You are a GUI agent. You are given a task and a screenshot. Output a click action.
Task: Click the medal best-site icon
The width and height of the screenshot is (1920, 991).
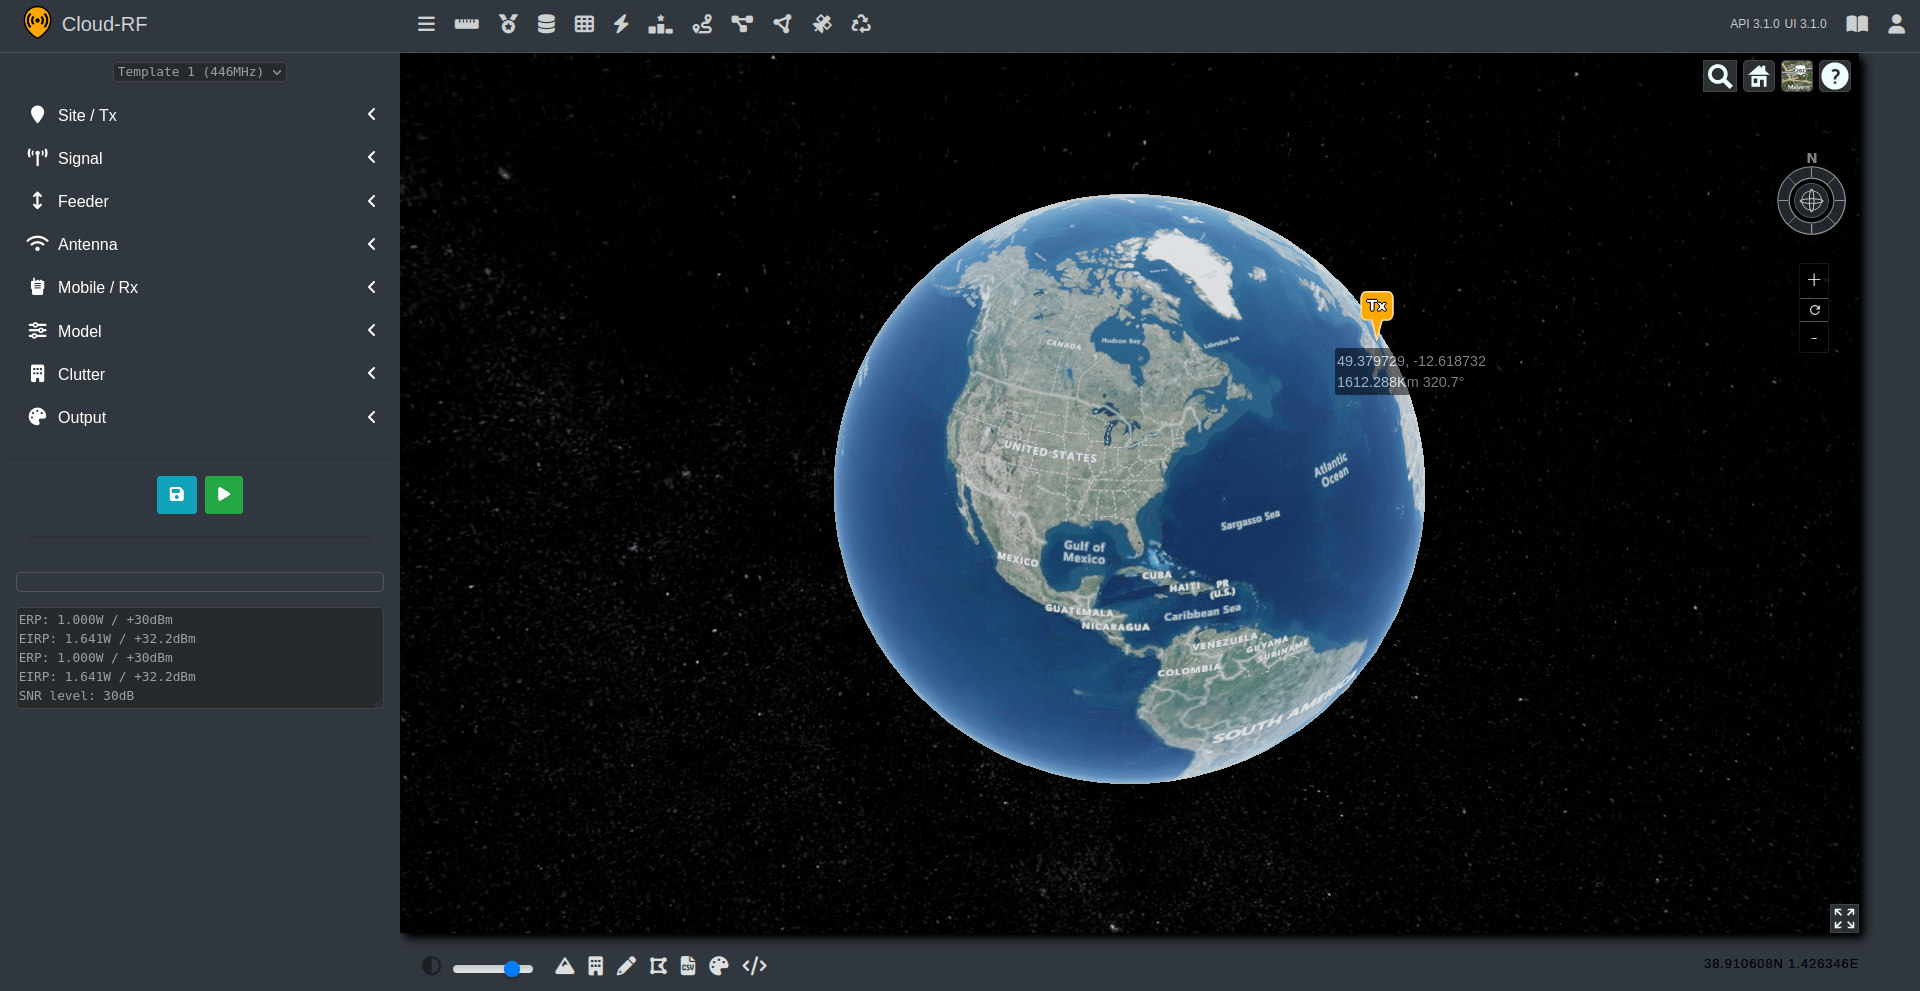point(508,24)
